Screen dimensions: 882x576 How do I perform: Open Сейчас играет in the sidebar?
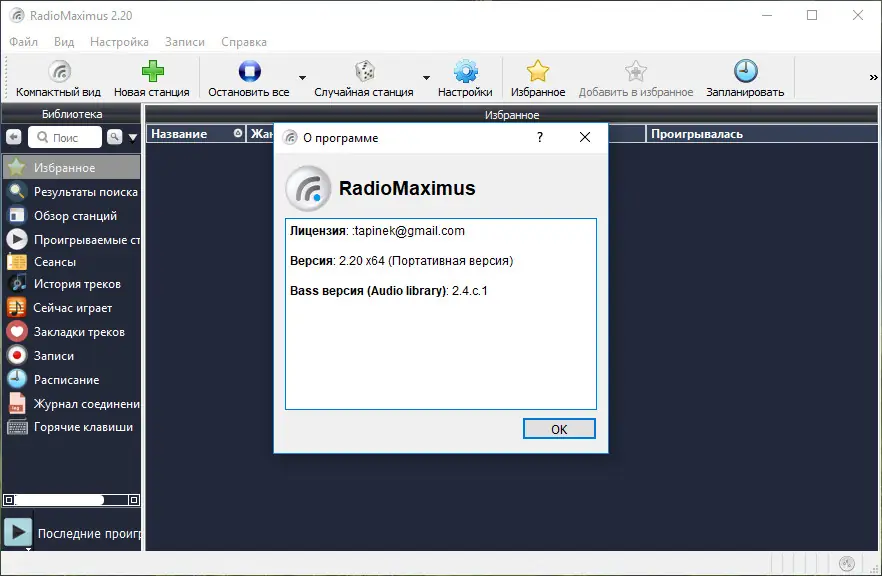[x=60, y=307]
